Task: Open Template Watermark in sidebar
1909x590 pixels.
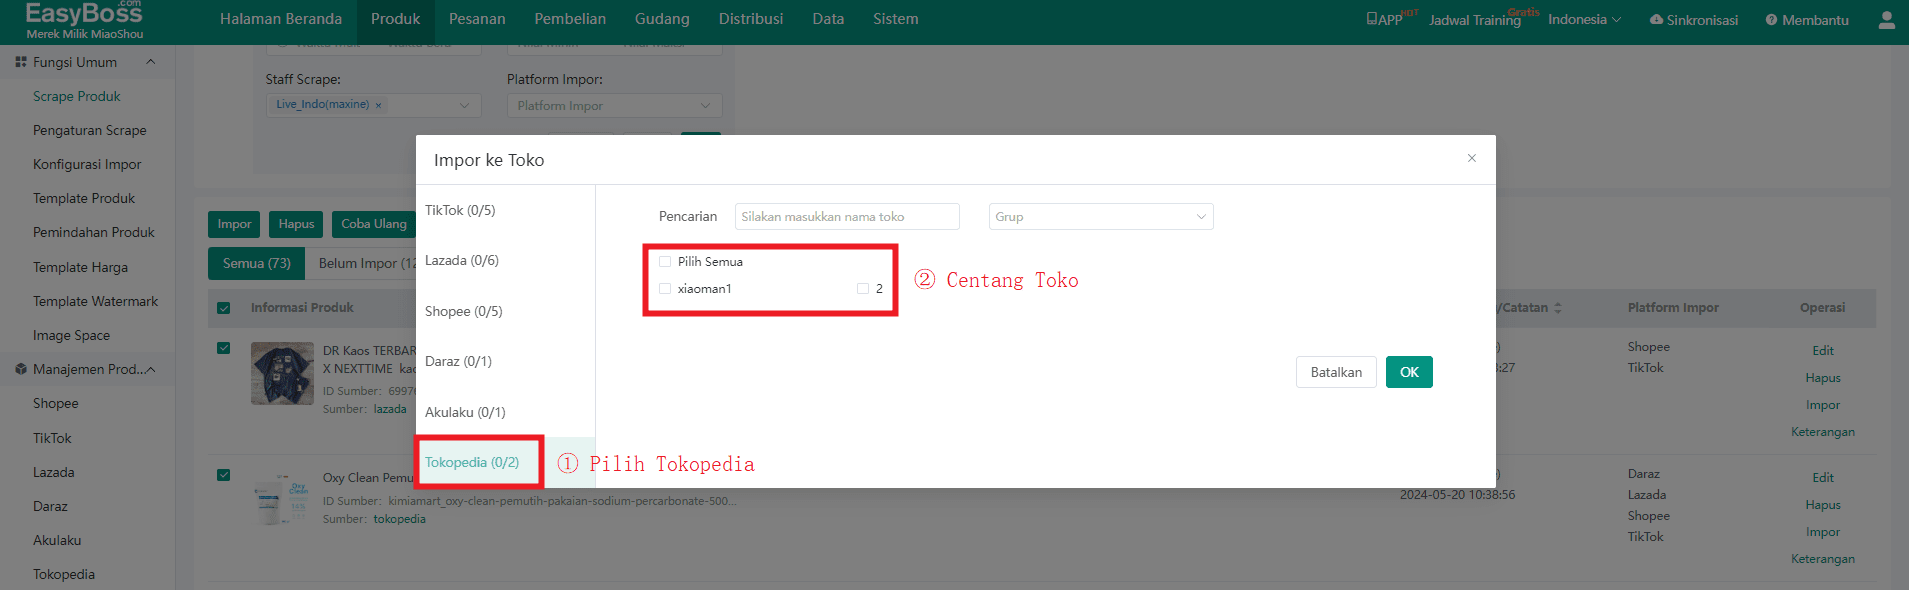Action: coord(95,301)
